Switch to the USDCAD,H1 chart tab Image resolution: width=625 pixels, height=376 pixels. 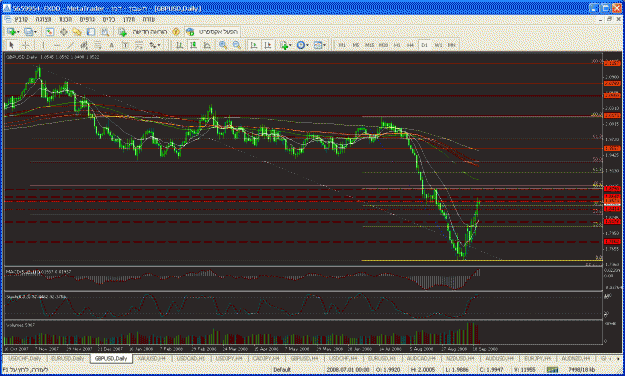[191, 359]
